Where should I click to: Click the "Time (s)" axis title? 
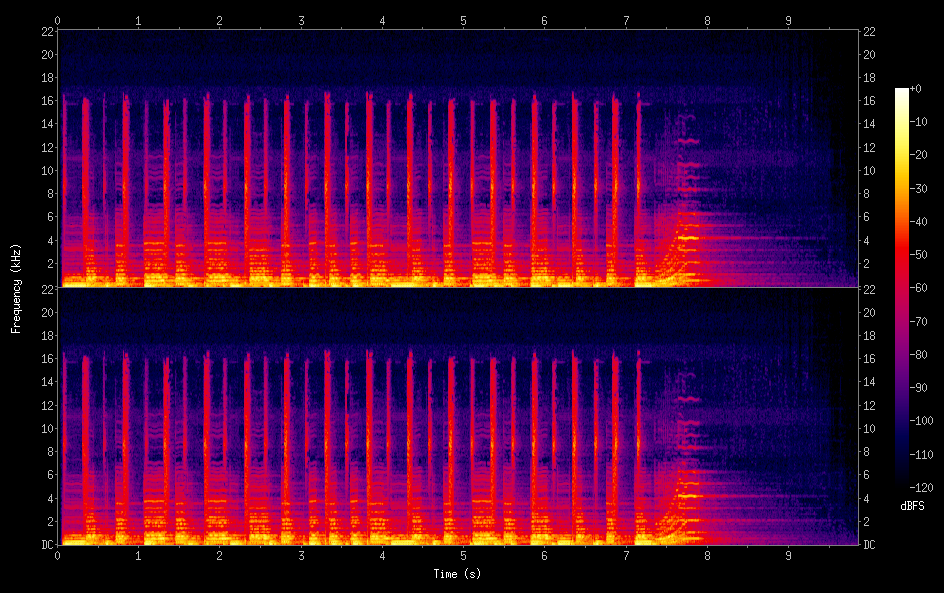tap(456, 574)
